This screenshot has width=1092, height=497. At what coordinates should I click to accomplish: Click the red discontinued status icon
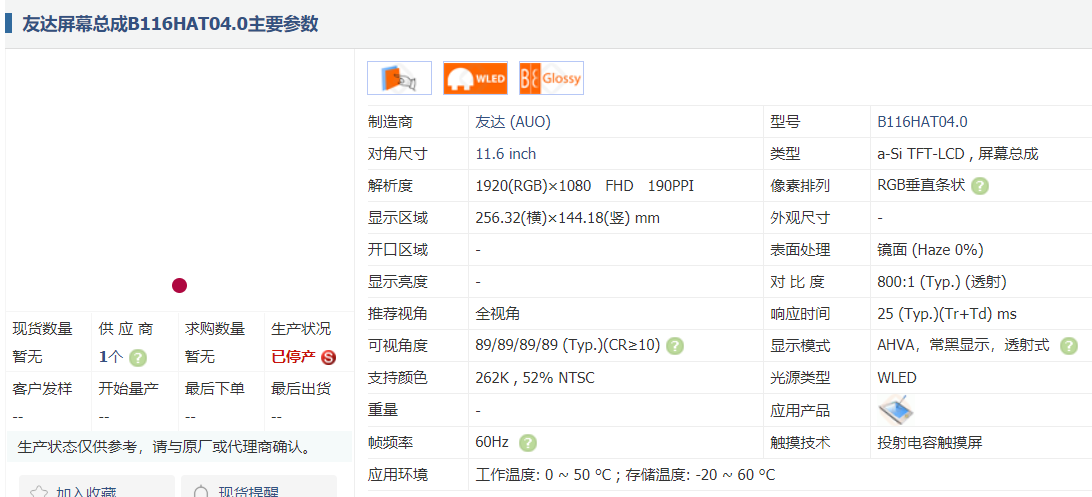329,358
